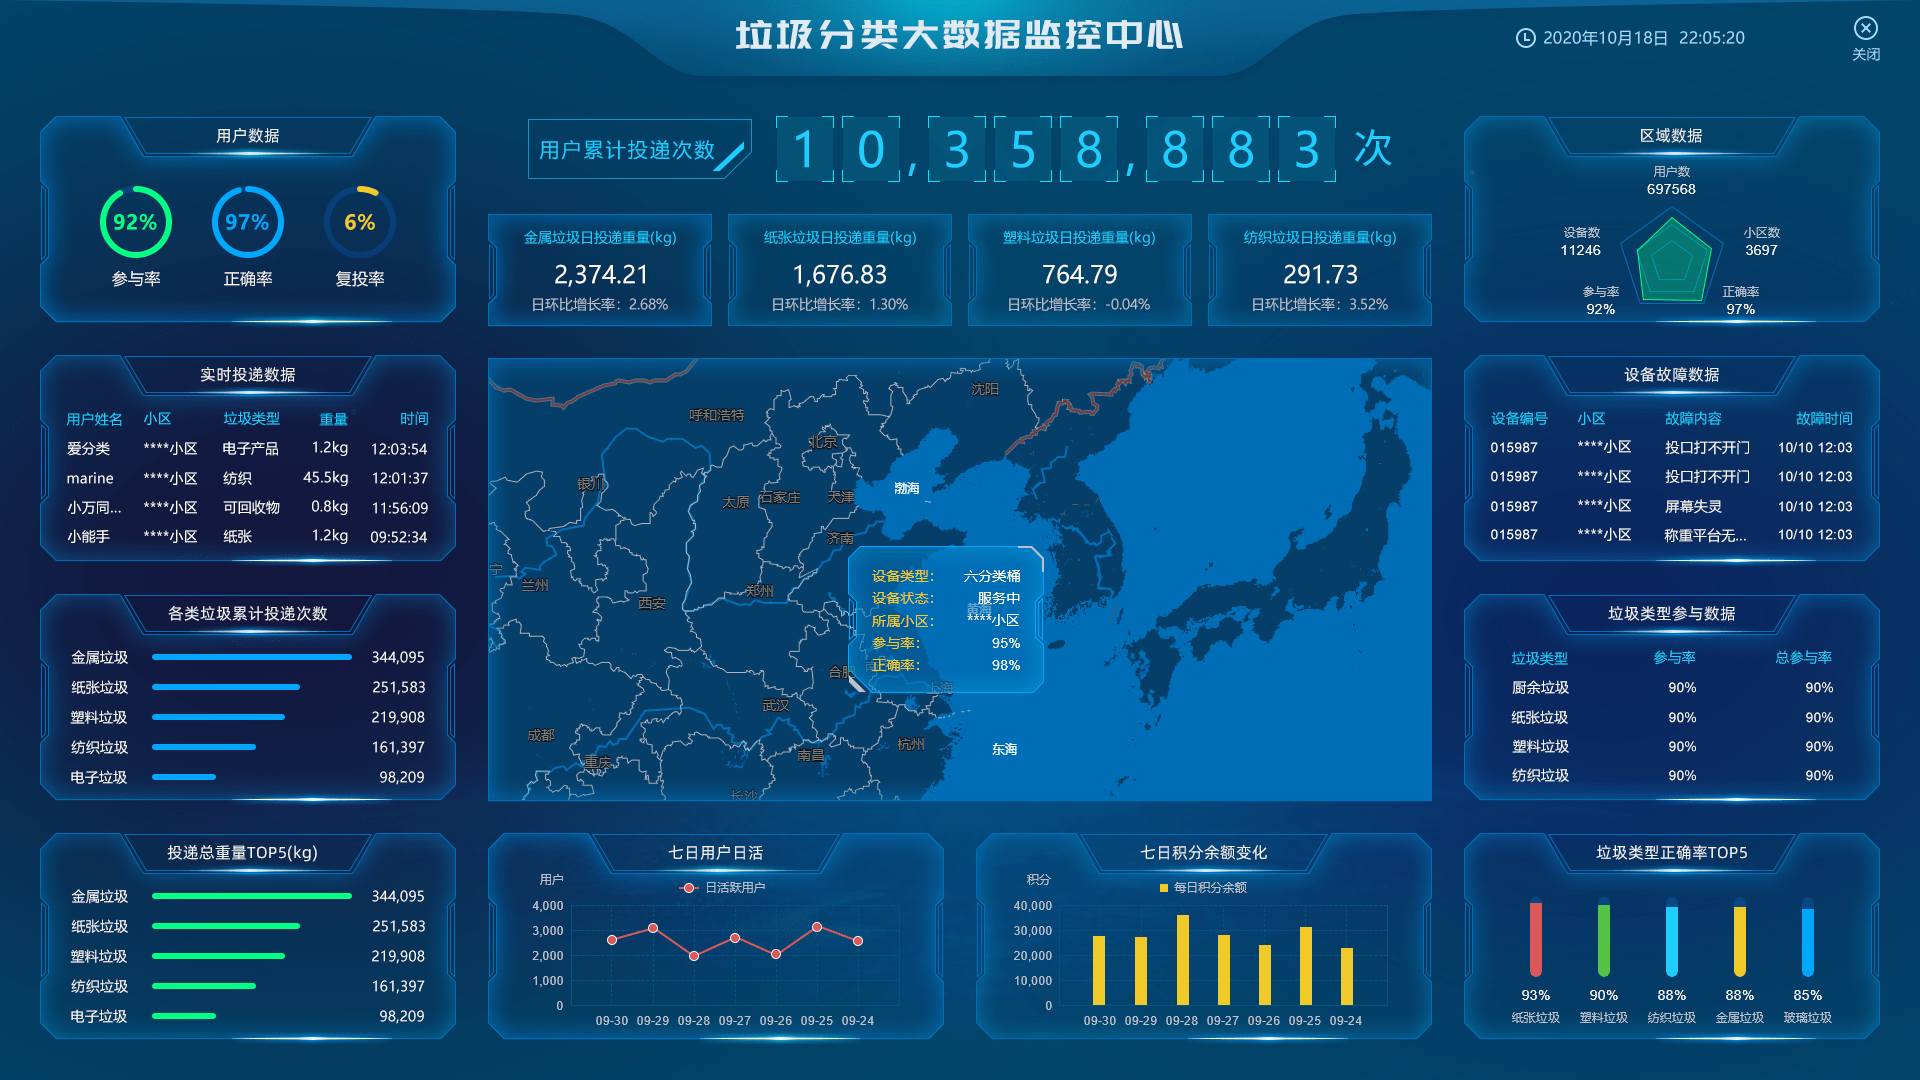Select the 小能手 delivery row
Image resolution: width=1920 pixels, height=1080 pixels.
tap(247, 537)
